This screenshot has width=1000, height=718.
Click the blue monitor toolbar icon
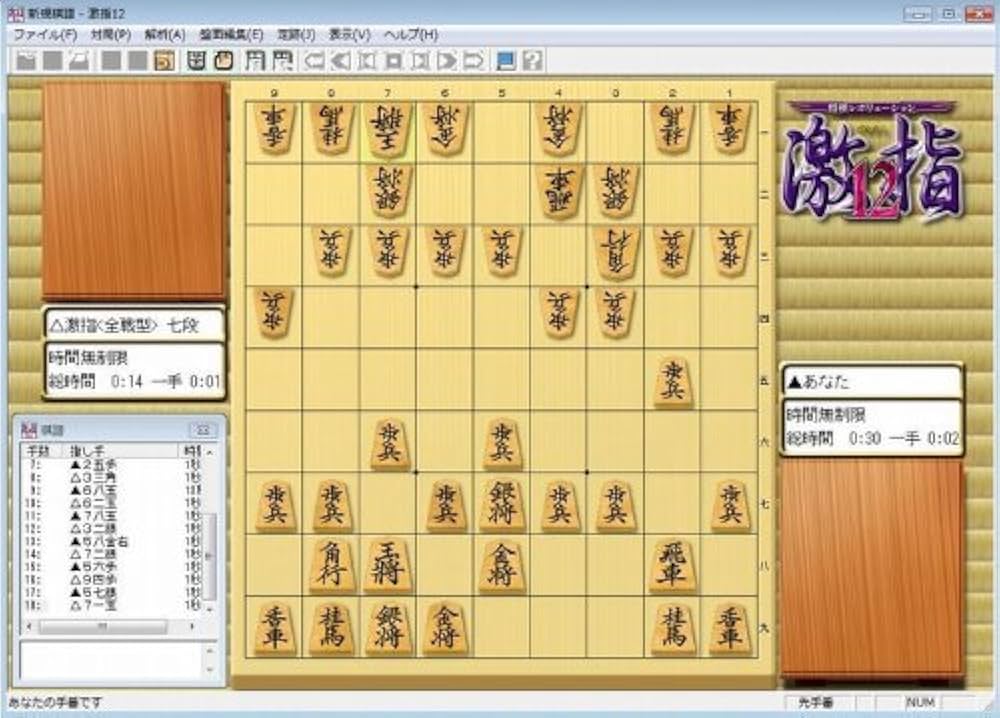click(505, 61)
